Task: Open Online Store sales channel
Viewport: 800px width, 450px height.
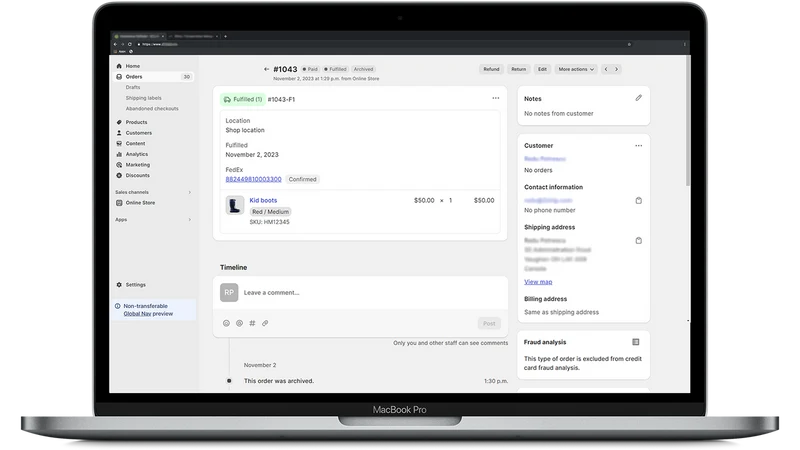Action: tap(140, 203)
